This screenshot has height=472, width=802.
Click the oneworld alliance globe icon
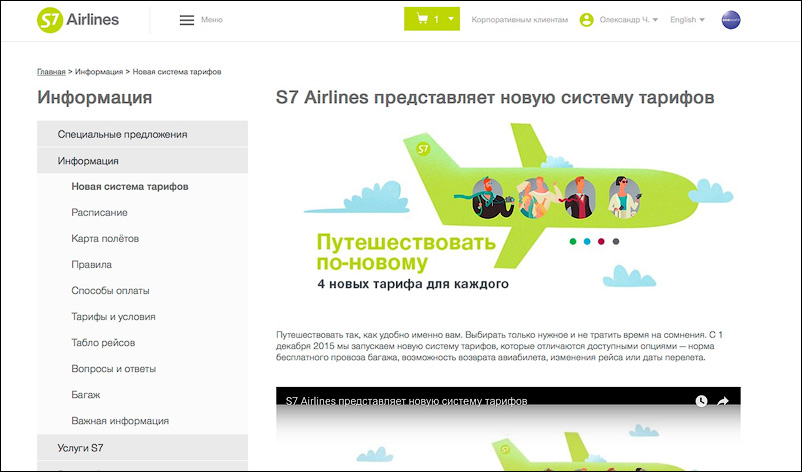731,20
